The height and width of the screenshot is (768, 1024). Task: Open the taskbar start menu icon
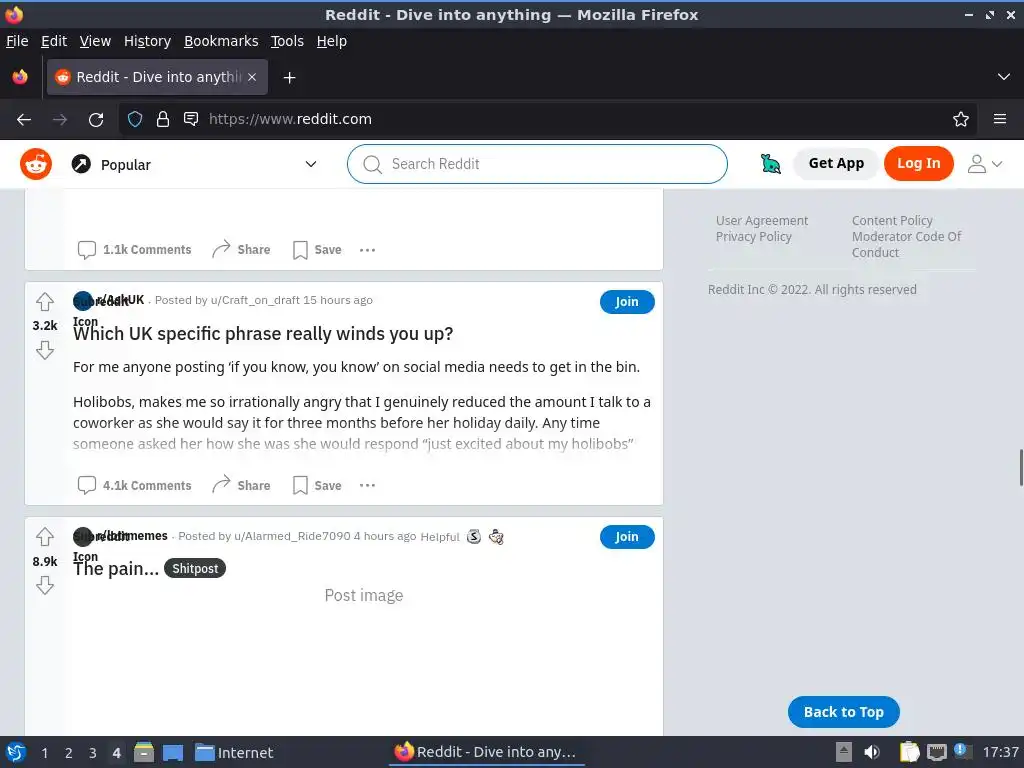[x=16, y=752]
